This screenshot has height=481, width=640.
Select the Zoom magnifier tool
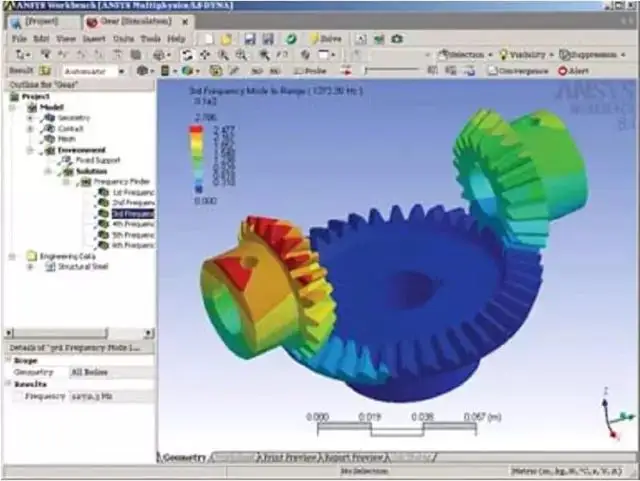click(x=223, y=55)
